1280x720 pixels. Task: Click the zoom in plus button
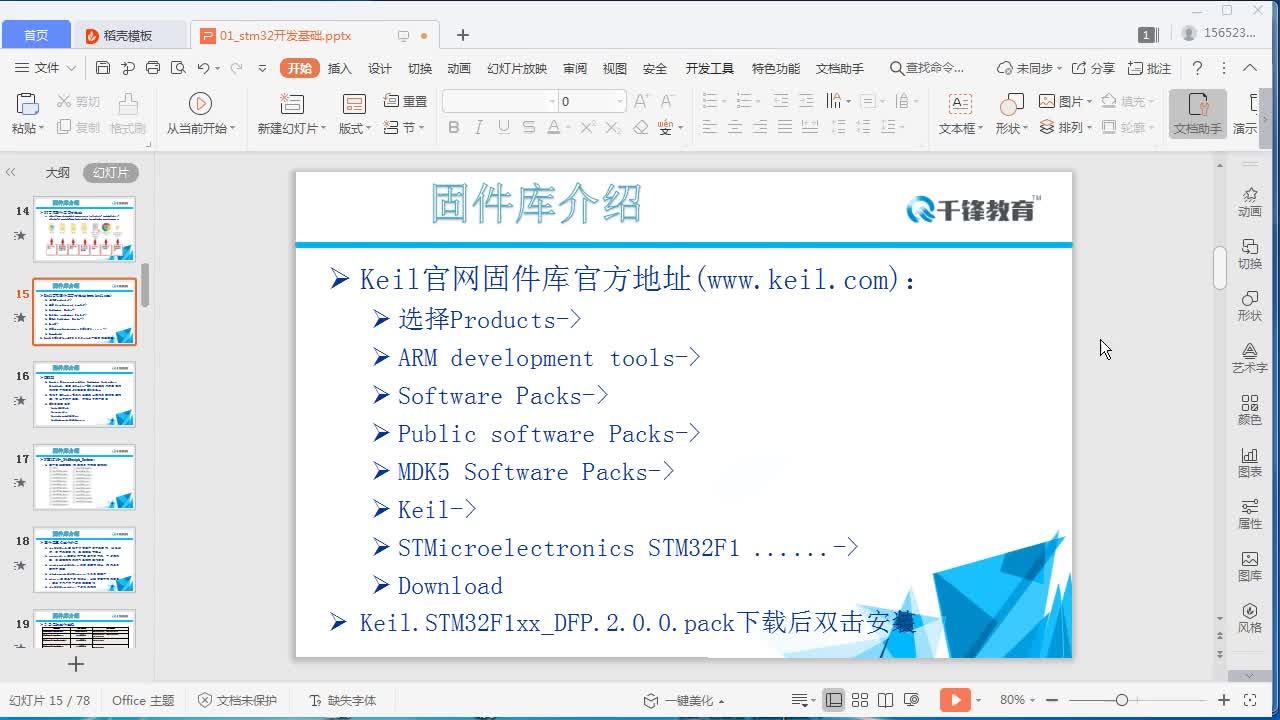pyautogui.click(x=1224, y=700)
